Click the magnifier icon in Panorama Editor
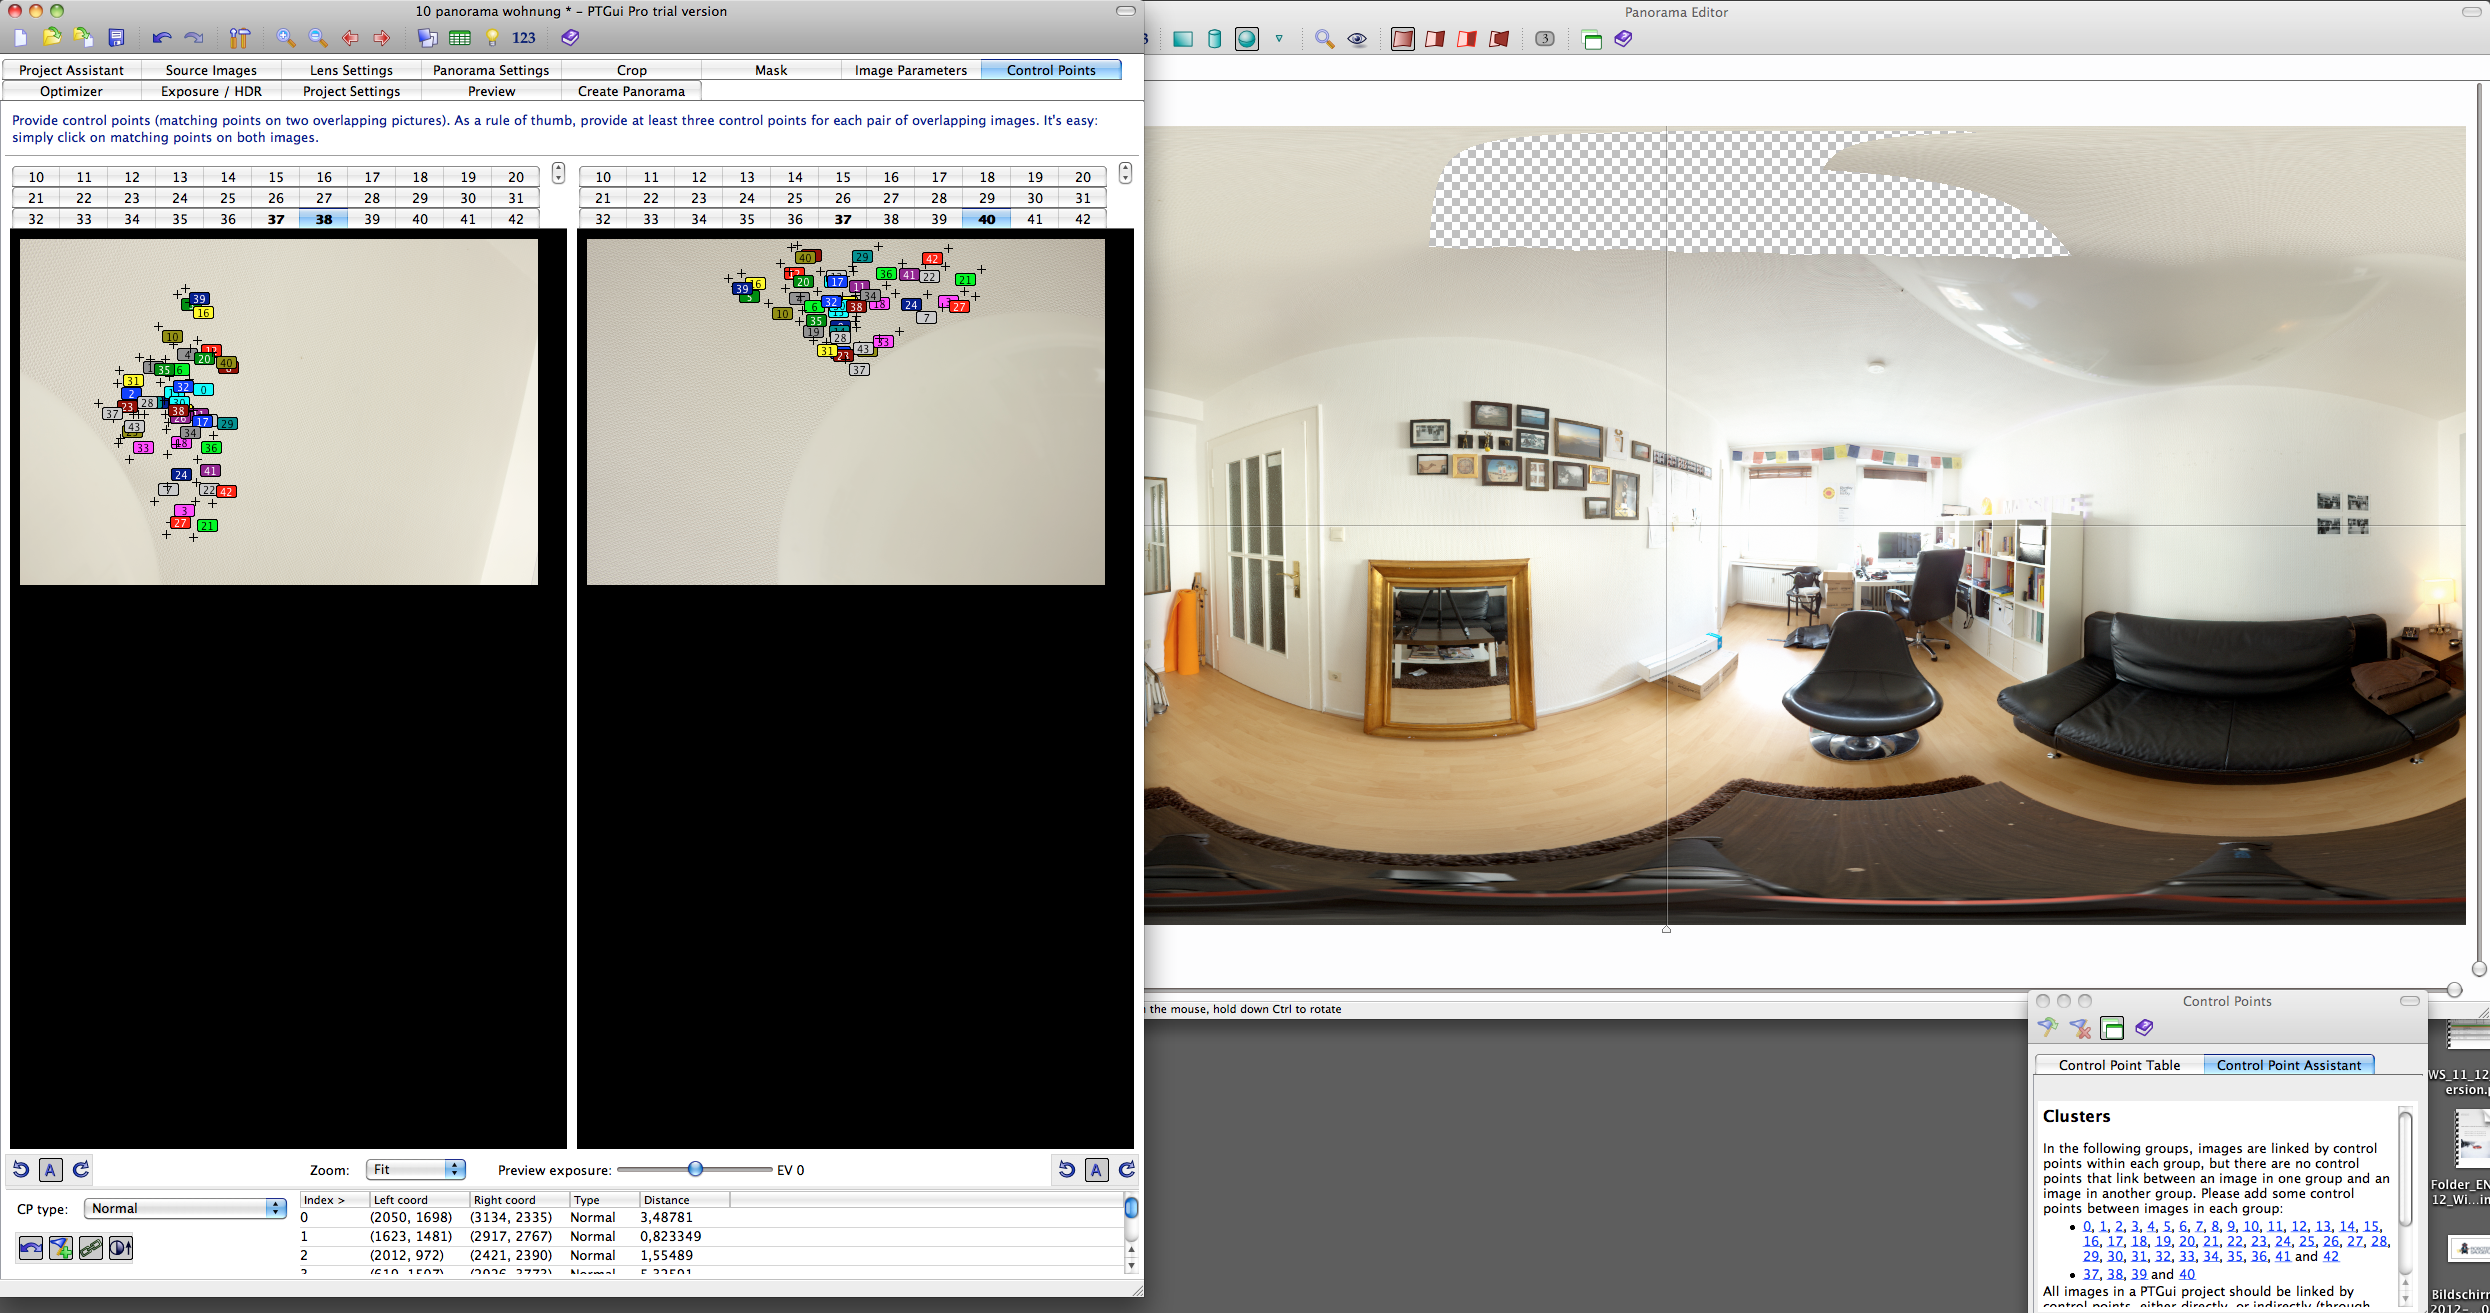This screenshot has width=2490, height=1313. pos(1324,39)
